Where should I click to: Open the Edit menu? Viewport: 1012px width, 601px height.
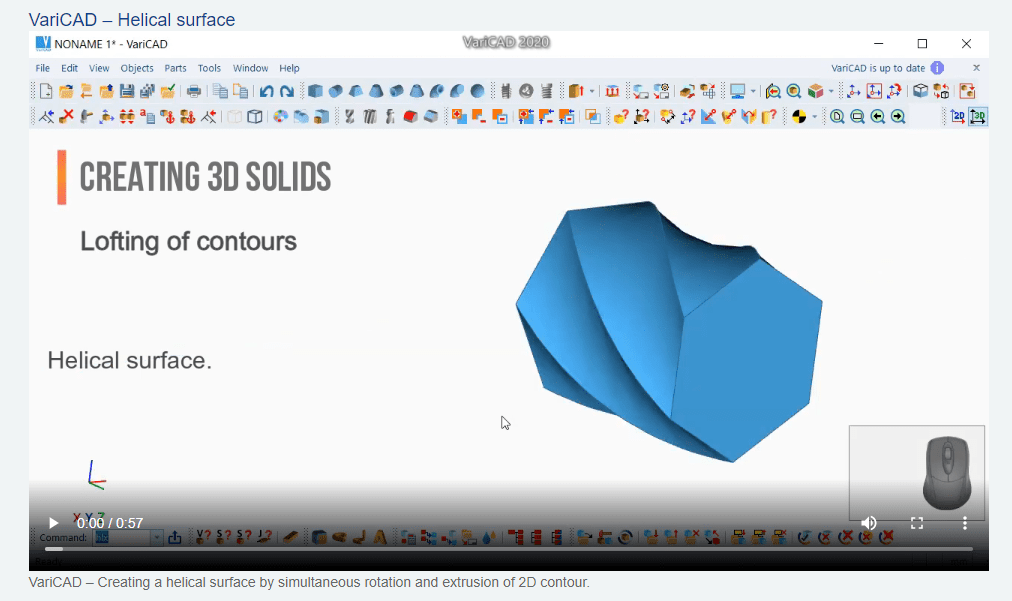point(69,68)
